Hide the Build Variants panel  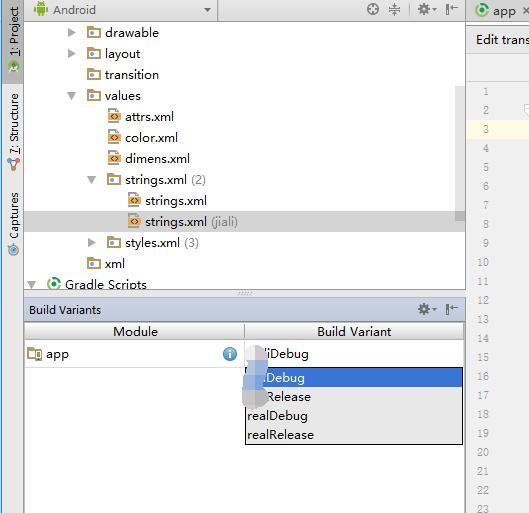tap(451, 309)
